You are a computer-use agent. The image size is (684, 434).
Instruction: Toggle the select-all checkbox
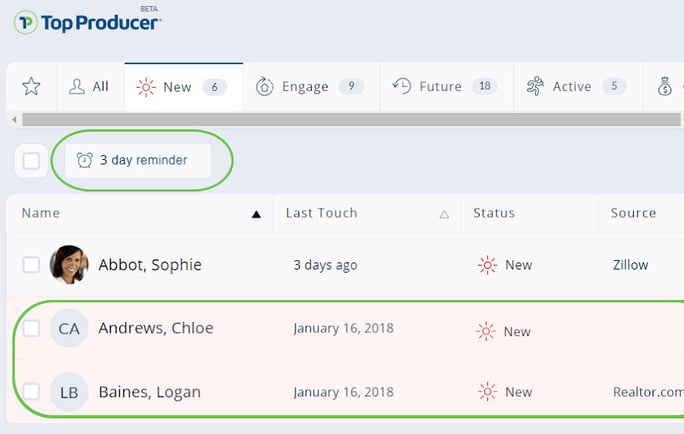(x=31, y=161)
